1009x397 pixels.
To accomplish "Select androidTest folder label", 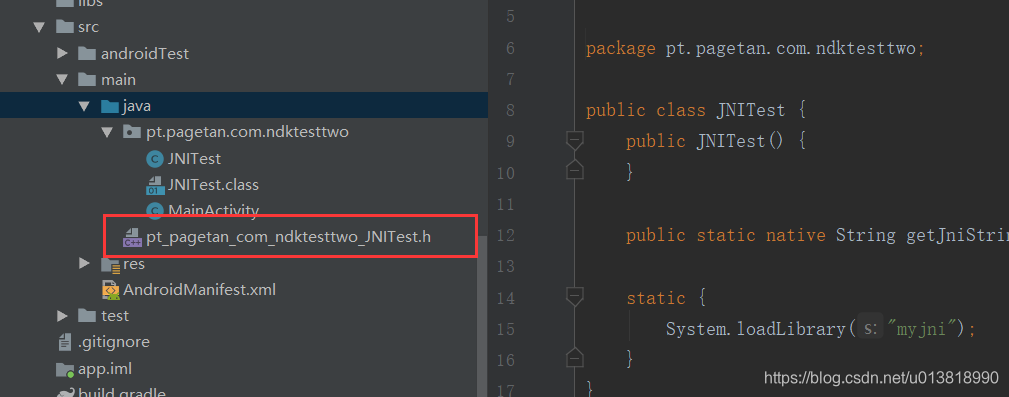I will pos(145,53).
